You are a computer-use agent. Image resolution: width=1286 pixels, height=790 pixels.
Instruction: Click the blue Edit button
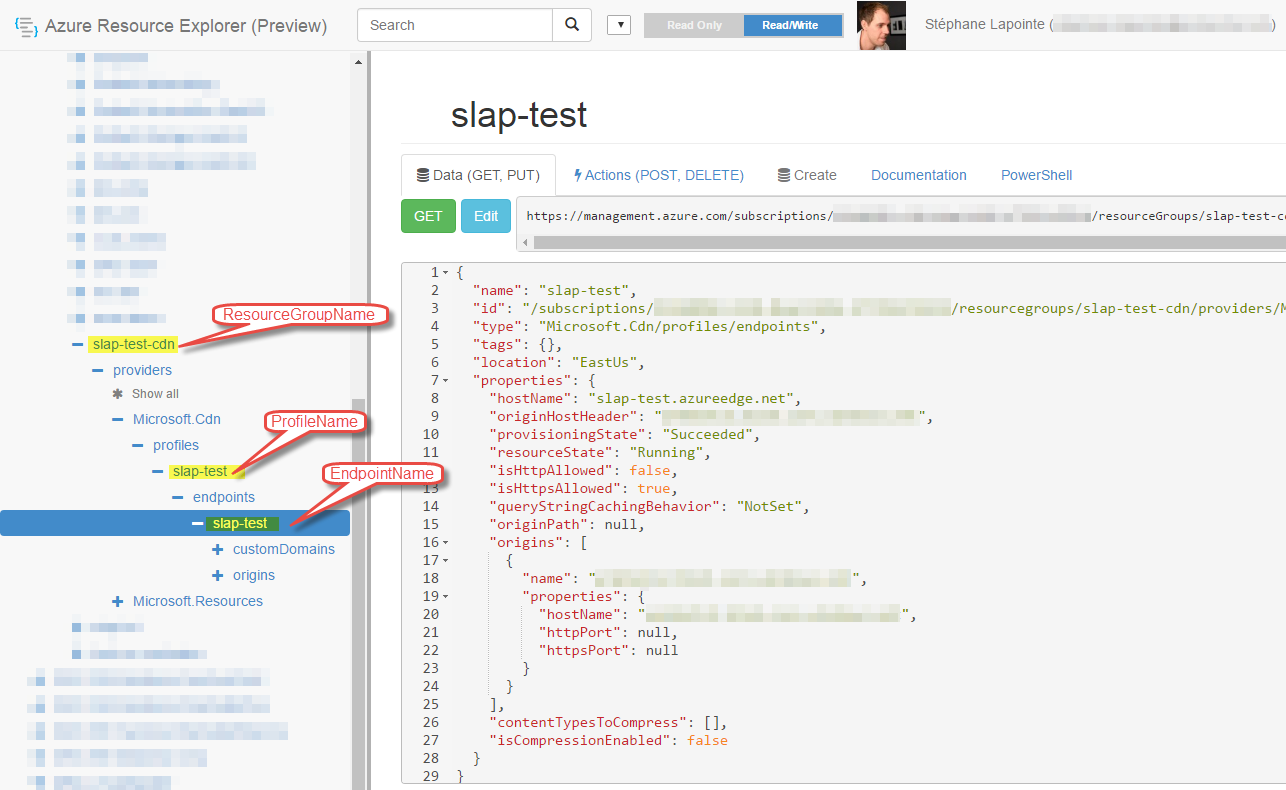pos(486,216)
